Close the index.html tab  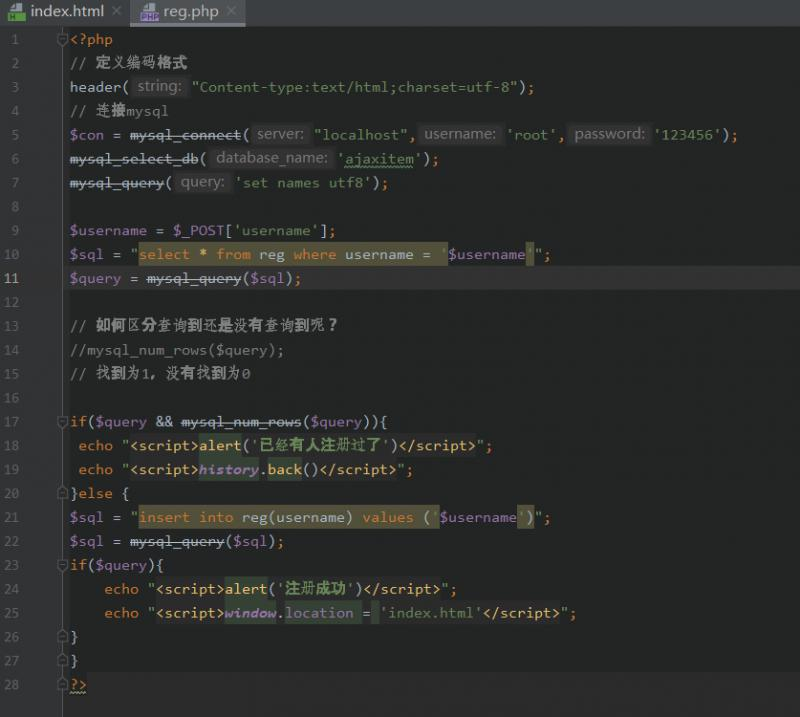tap(117, 11)
